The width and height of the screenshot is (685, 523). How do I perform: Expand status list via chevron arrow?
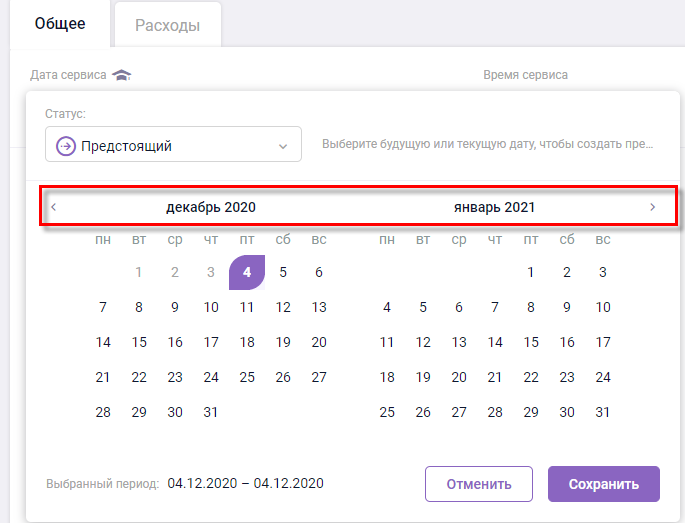[x=282, y=146]
